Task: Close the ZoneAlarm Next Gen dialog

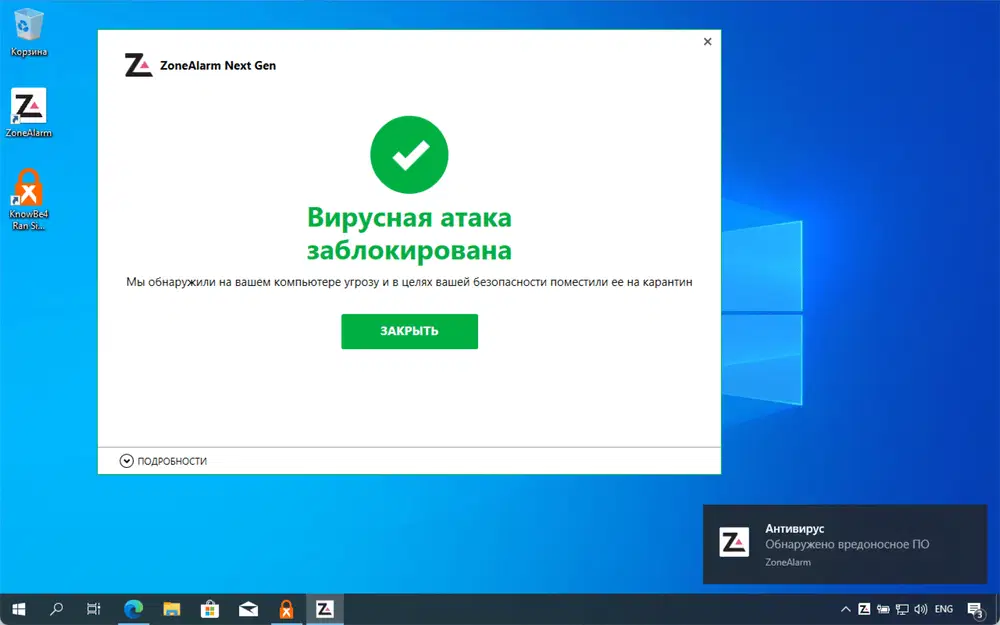Action: (707, 41)
